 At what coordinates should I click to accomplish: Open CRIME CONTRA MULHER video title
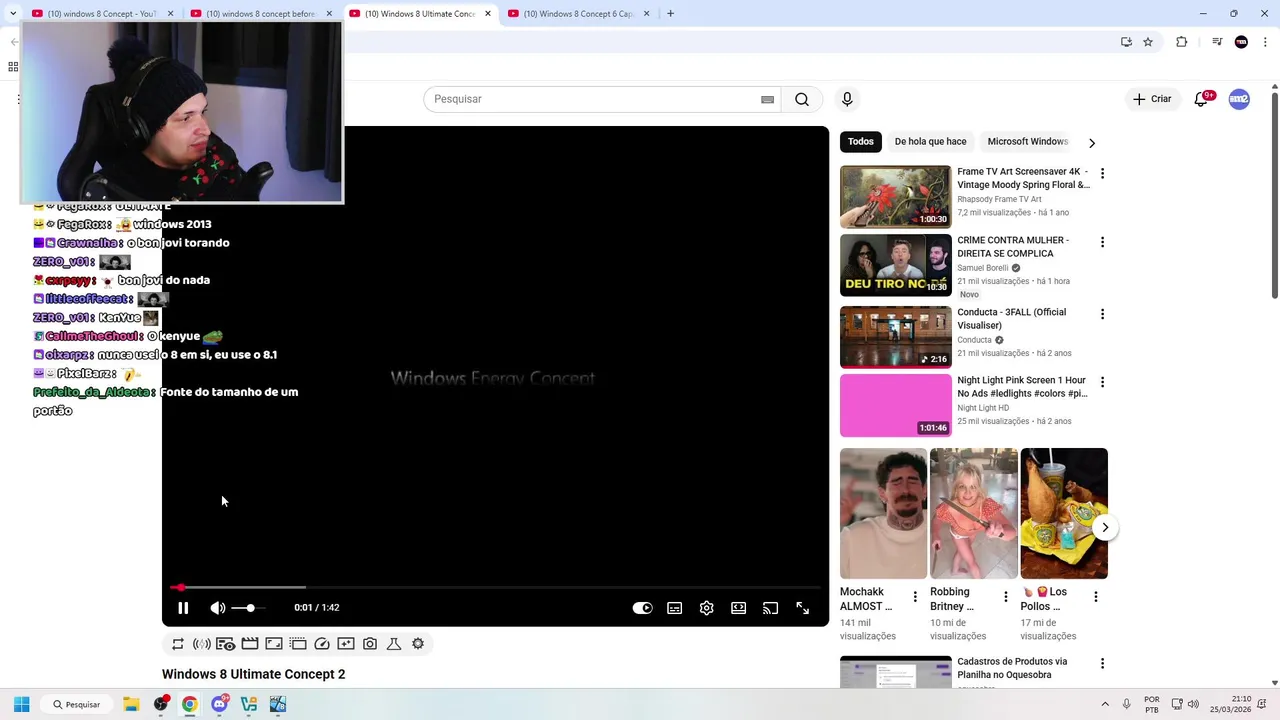coord(1013,247)
